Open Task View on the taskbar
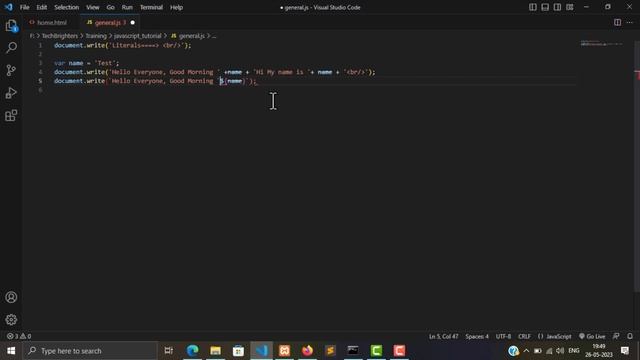The image size is (640, 360). point(168,351)
